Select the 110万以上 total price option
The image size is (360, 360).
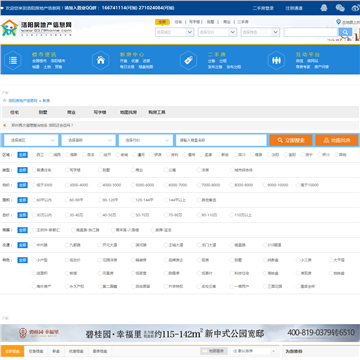(241, 215)
